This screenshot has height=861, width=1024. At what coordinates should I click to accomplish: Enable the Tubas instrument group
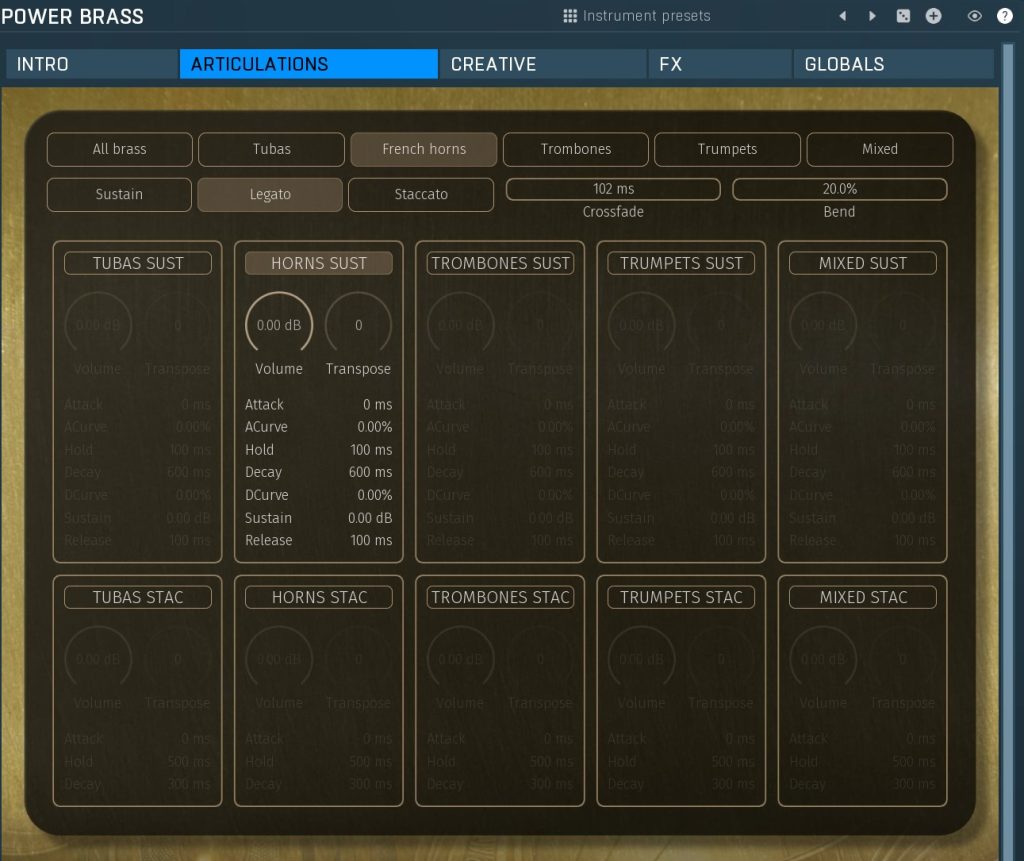coord(271,149)
